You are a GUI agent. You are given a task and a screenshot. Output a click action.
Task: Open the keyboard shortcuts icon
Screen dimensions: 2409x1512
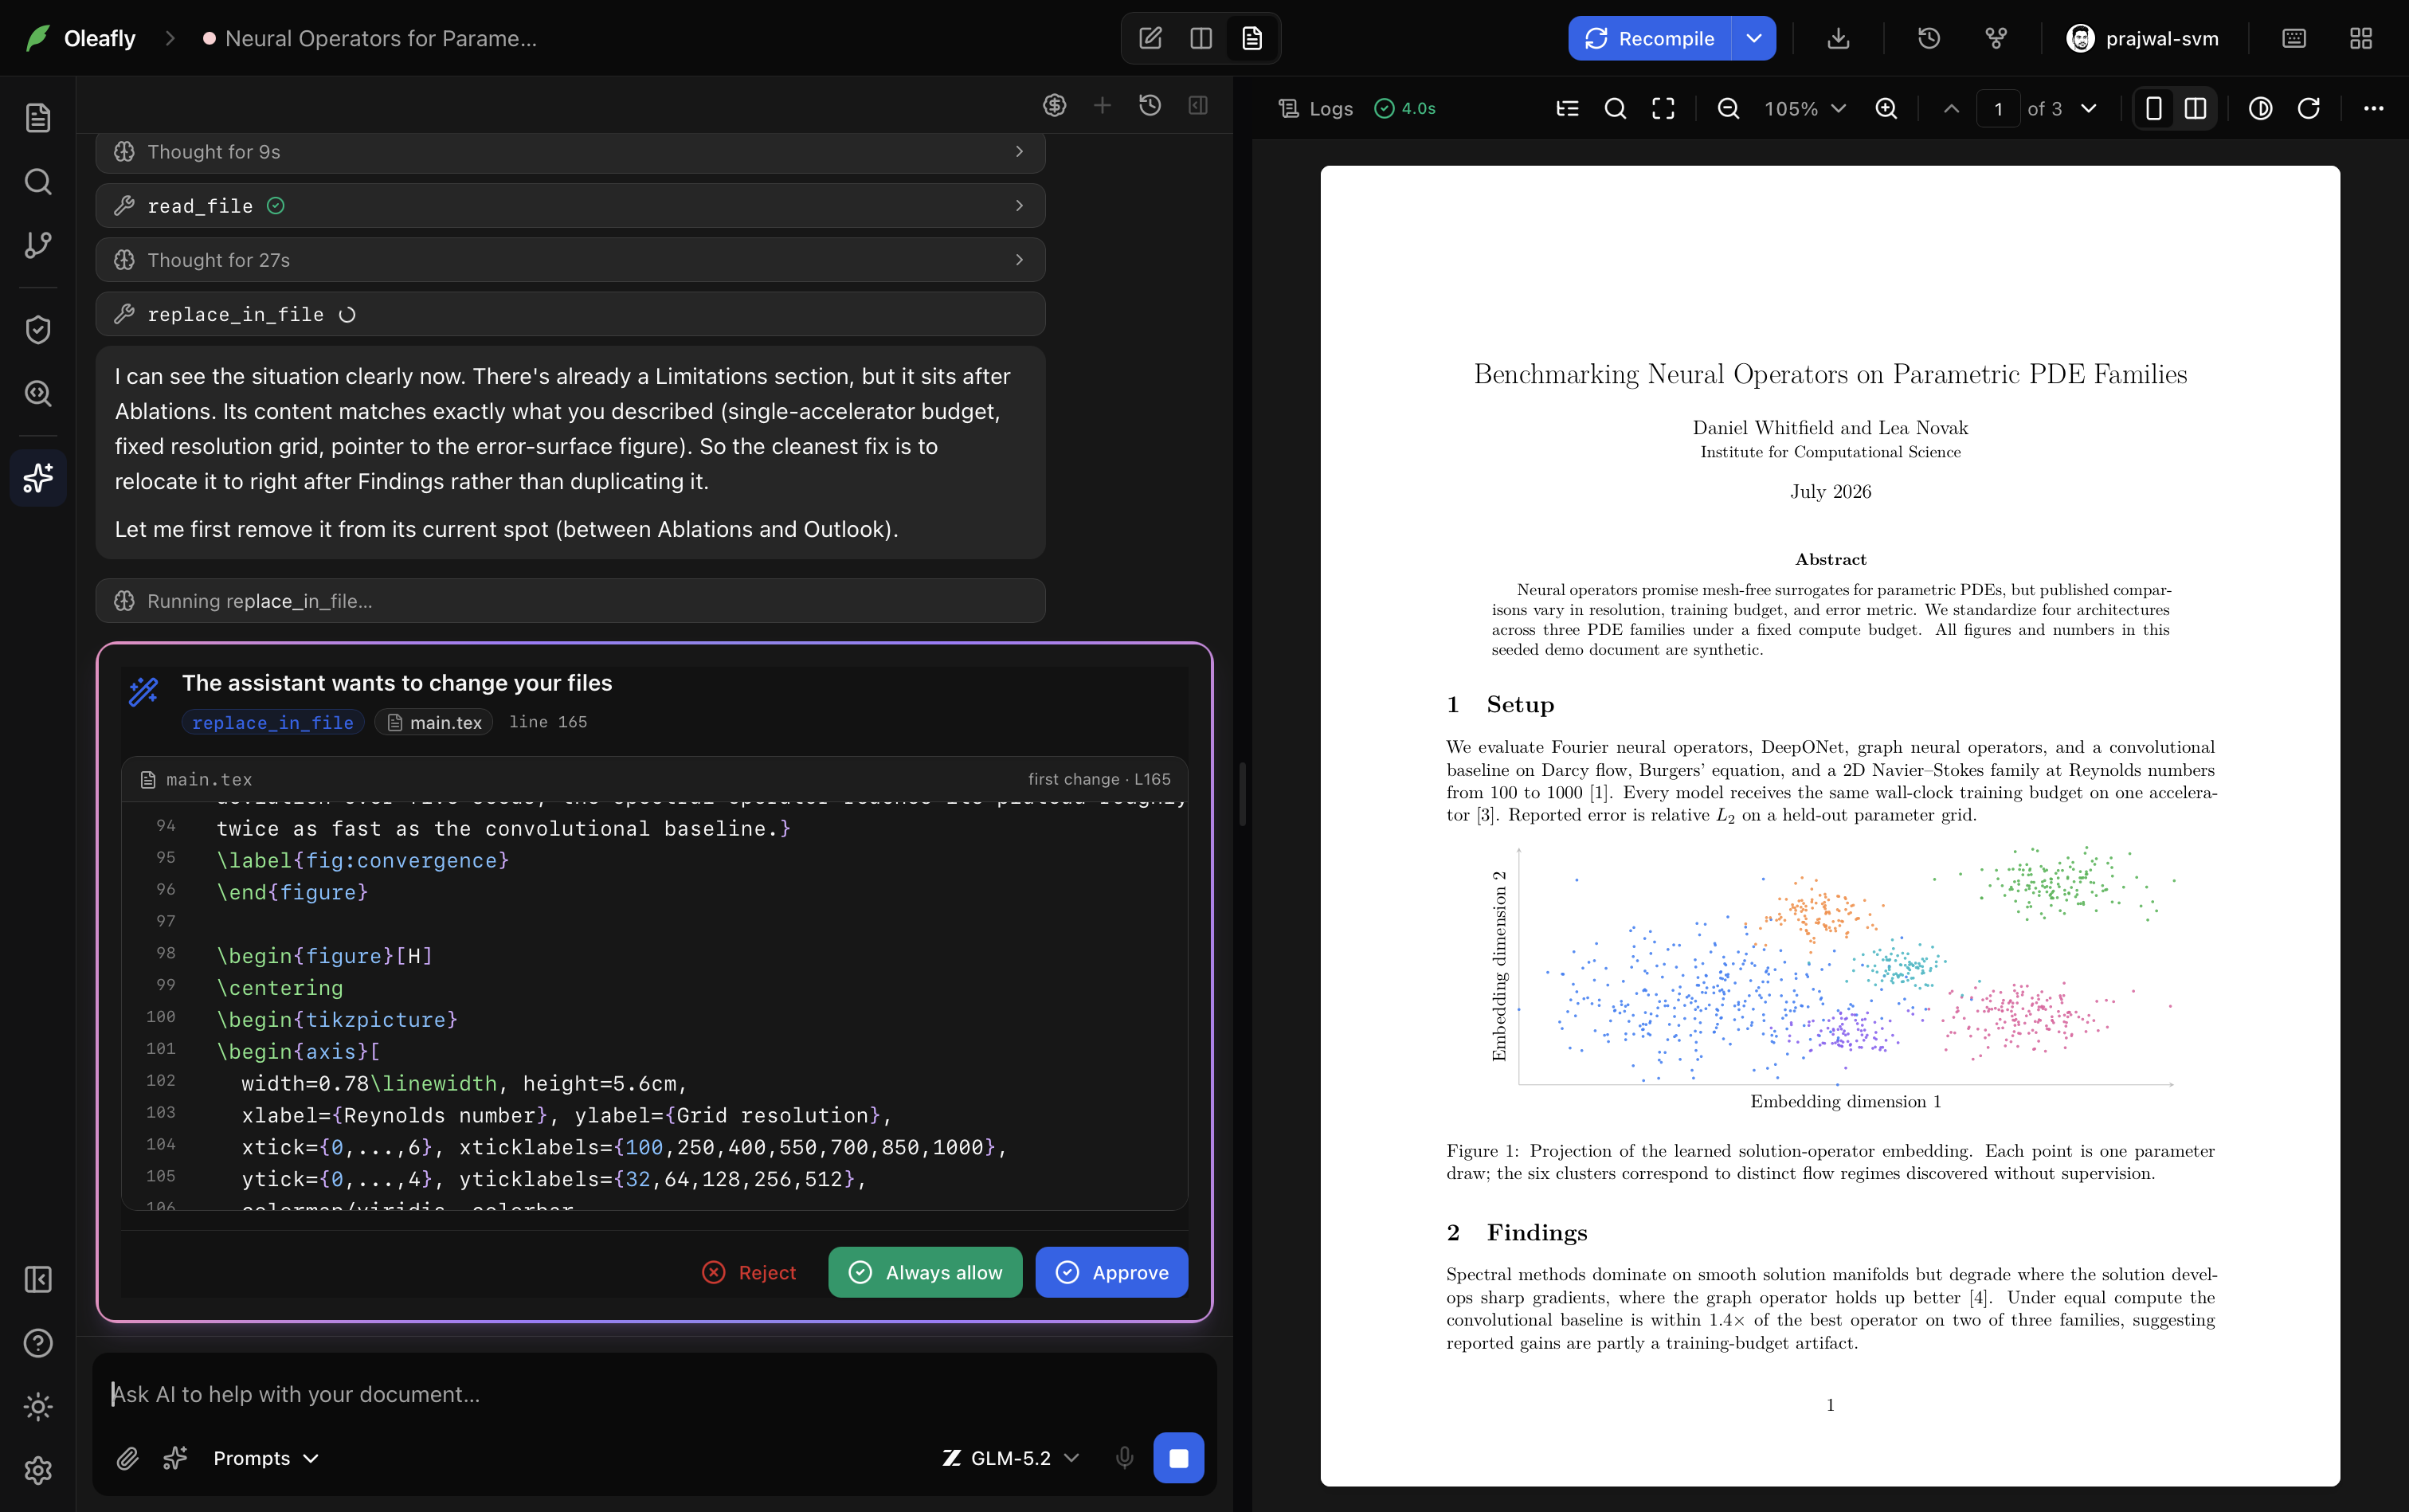tap(2294, 38)
